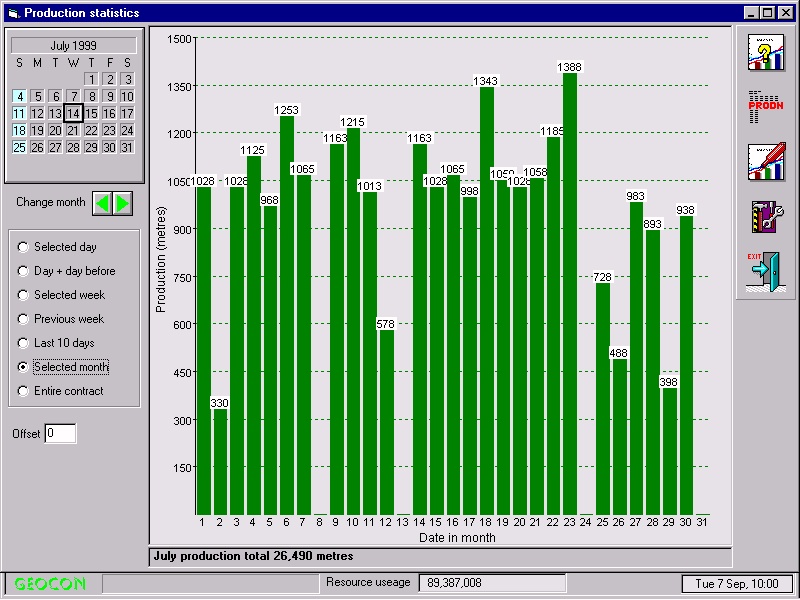Select July 31 in the calendar
This screenshot has height=600, width=800.
coord(127,147)
